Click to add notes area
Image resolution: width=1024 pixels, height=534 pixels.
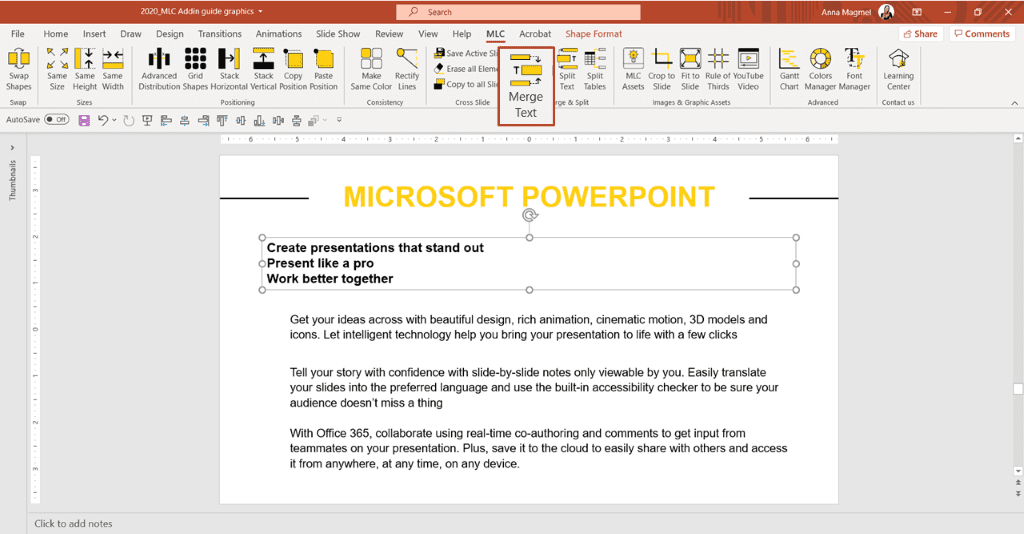click(73, 524)
